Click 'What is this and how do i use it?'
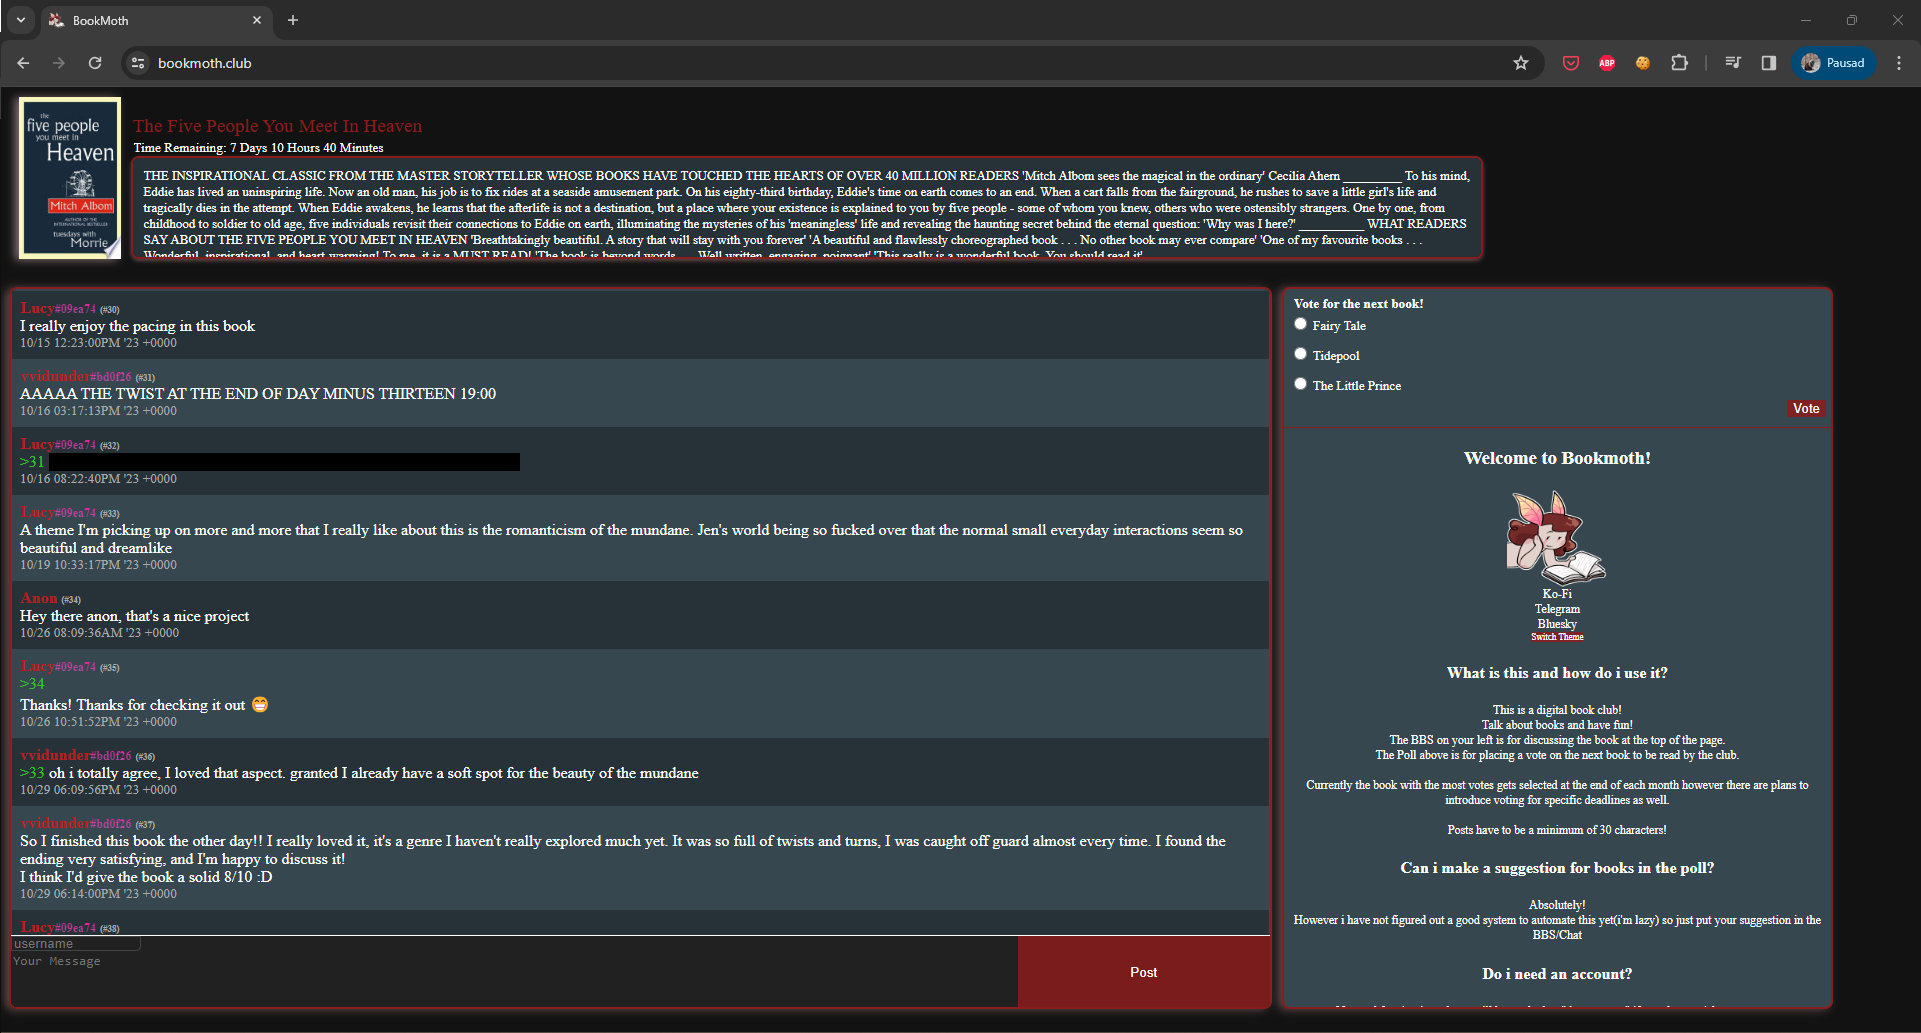The height and width of the screenshot is (1033, 1921). tap(1557, 673)
